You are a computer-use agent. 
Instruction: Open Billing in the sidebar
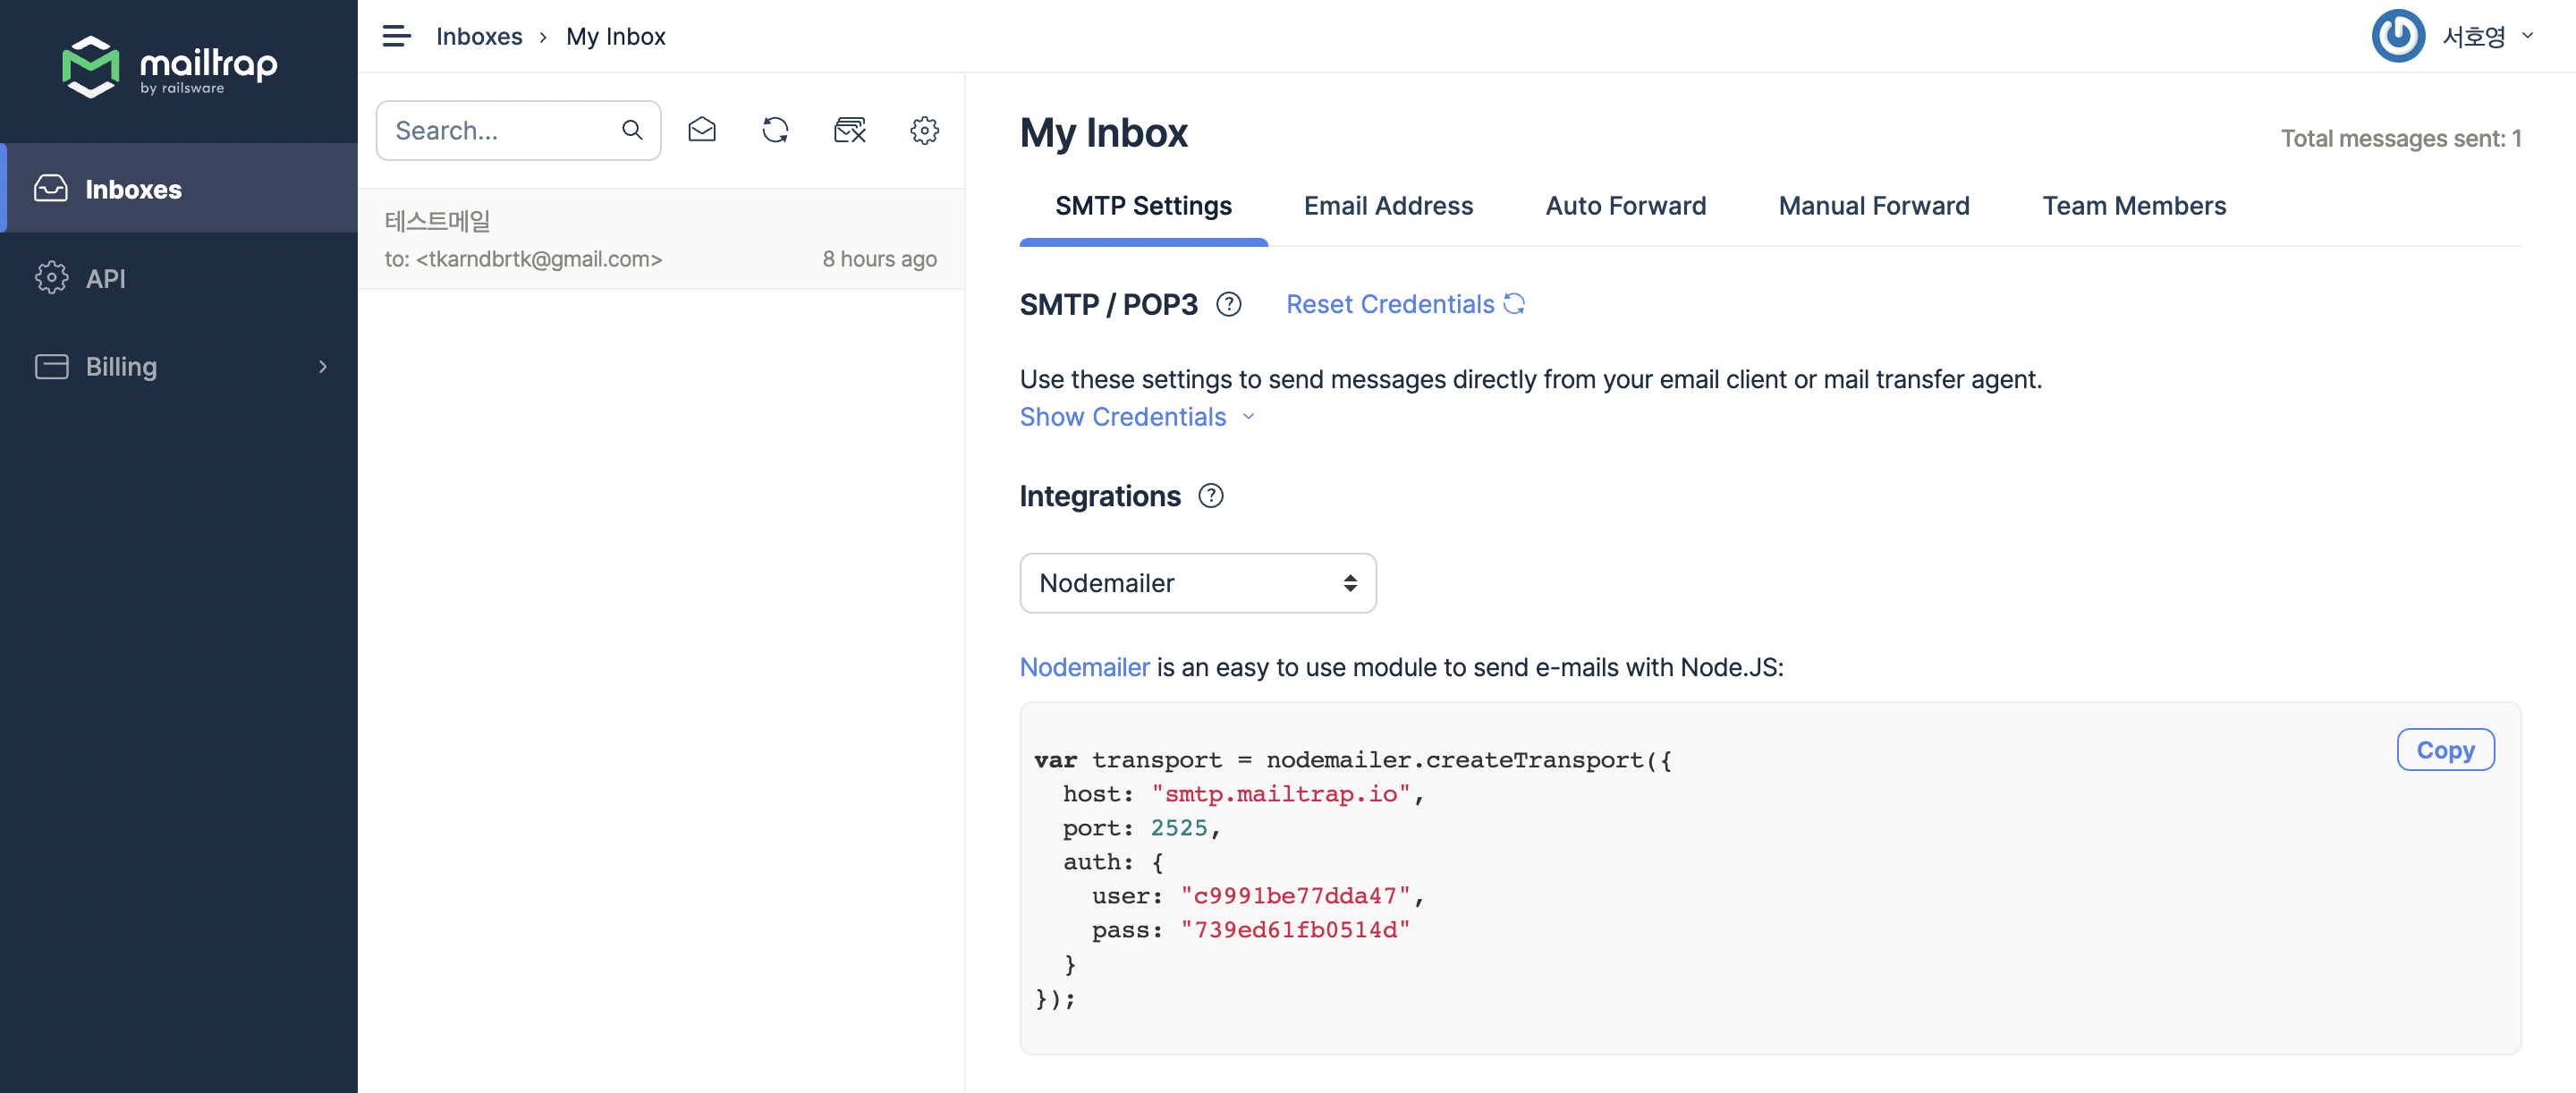point(179,366)
